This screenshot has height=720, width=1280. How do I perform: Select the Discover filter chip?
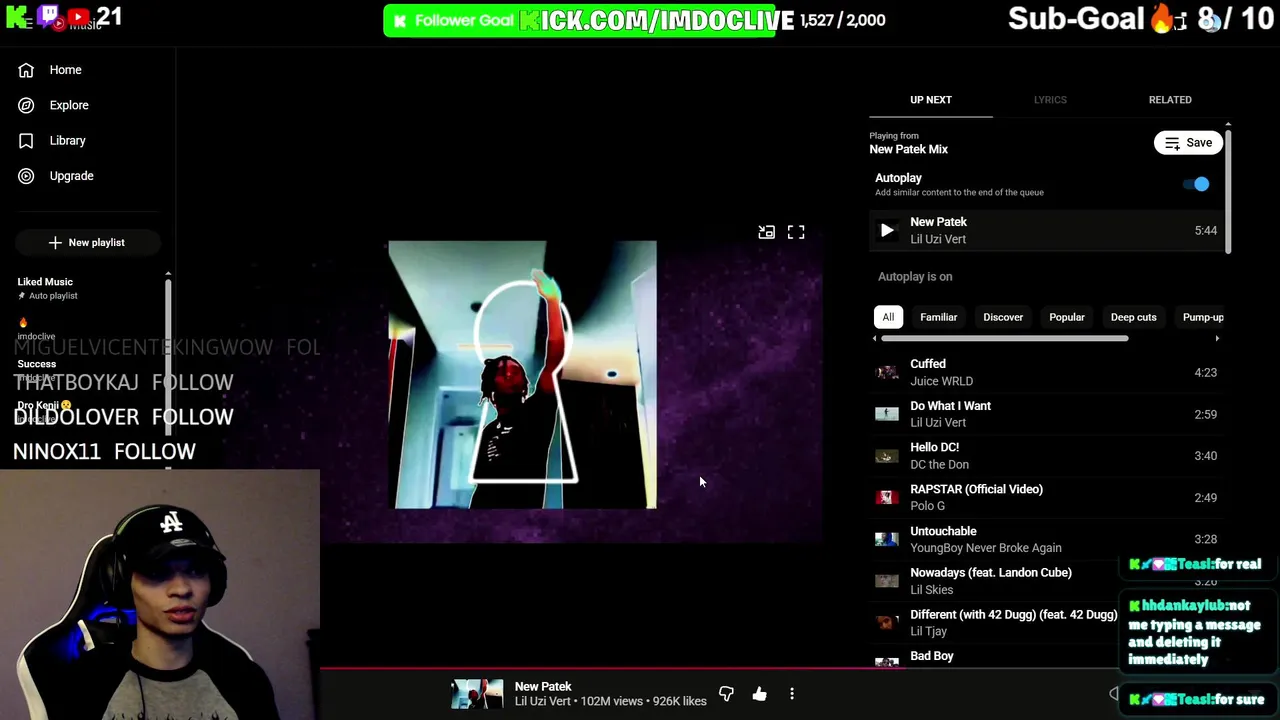1003,317
